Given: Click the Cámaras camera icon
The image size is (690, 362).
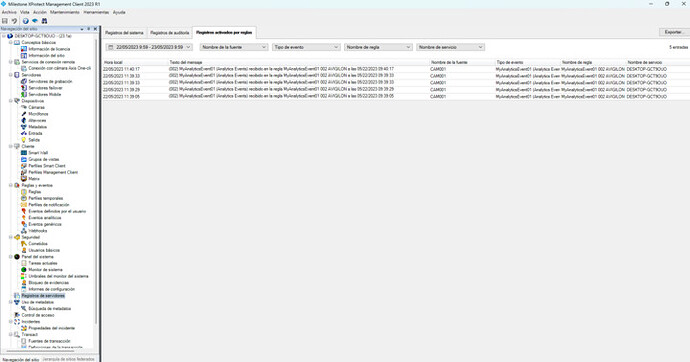Looking at the screenshot, I should click(x=24, y=107).
